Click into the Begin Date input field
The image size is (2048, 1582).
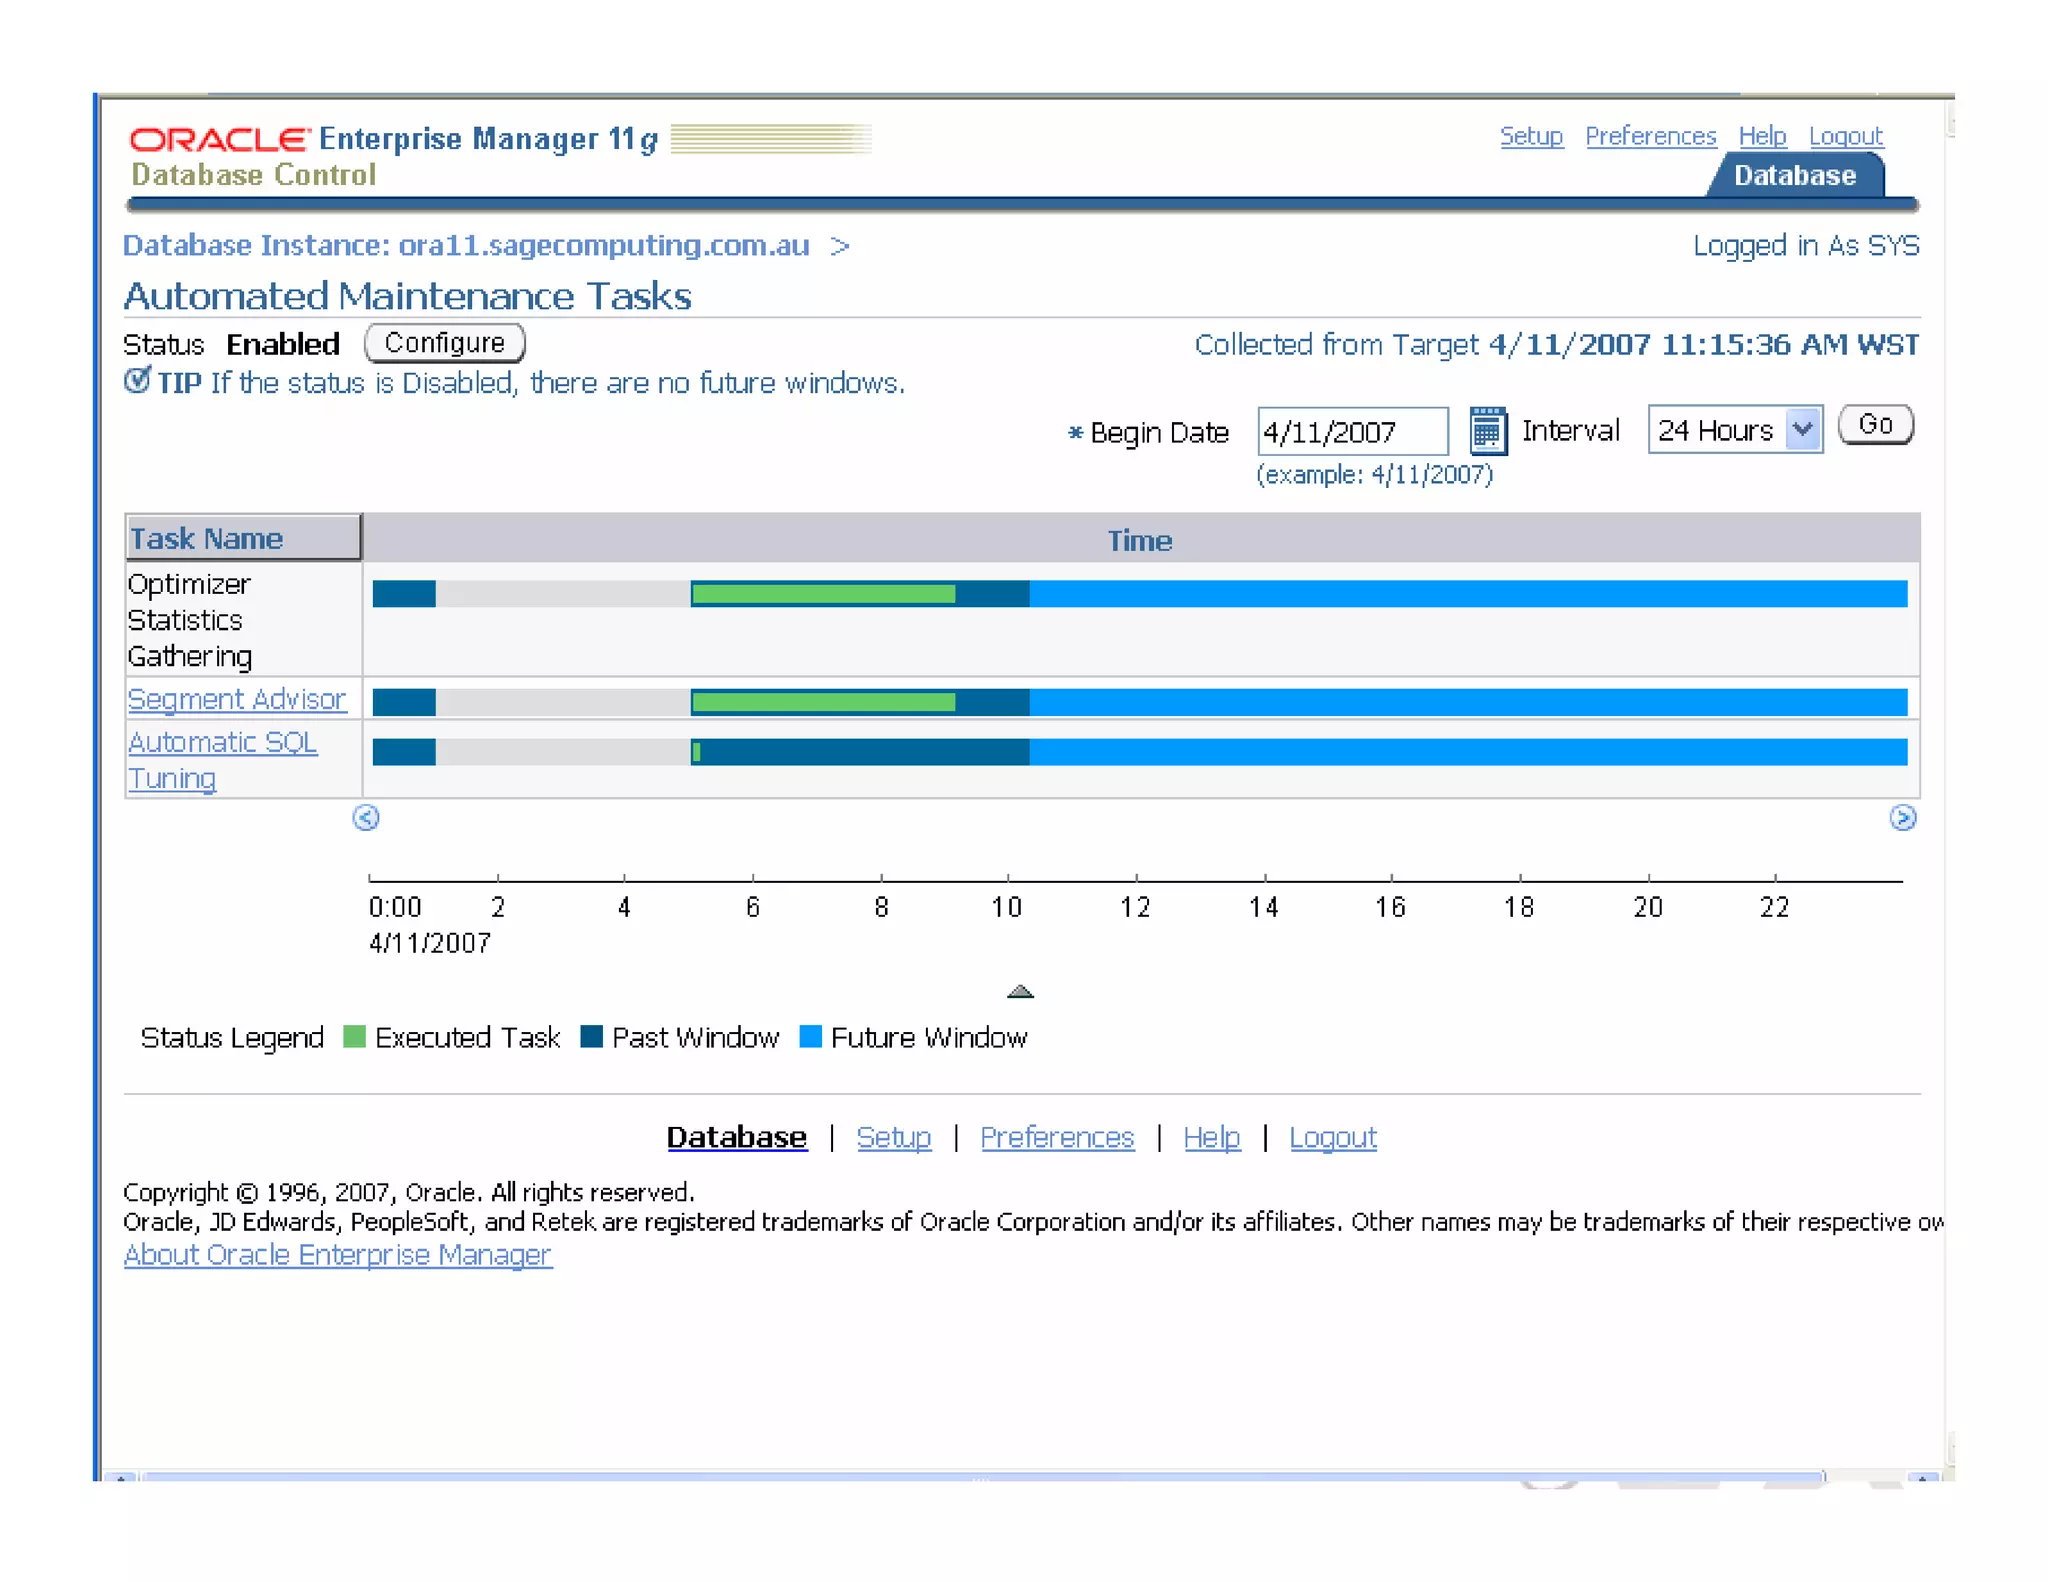tap(1351, 432)
